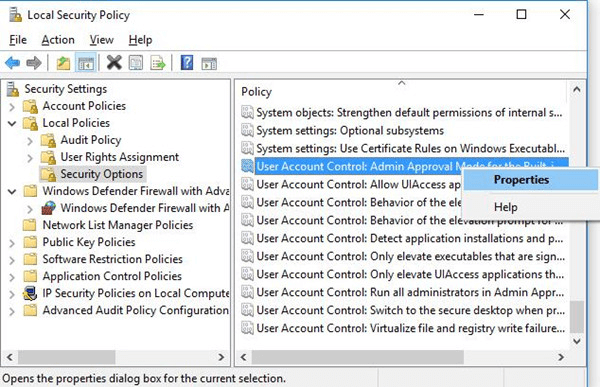
Task: Click the Local Security Policy title bar icon
Action: (15, 15)
